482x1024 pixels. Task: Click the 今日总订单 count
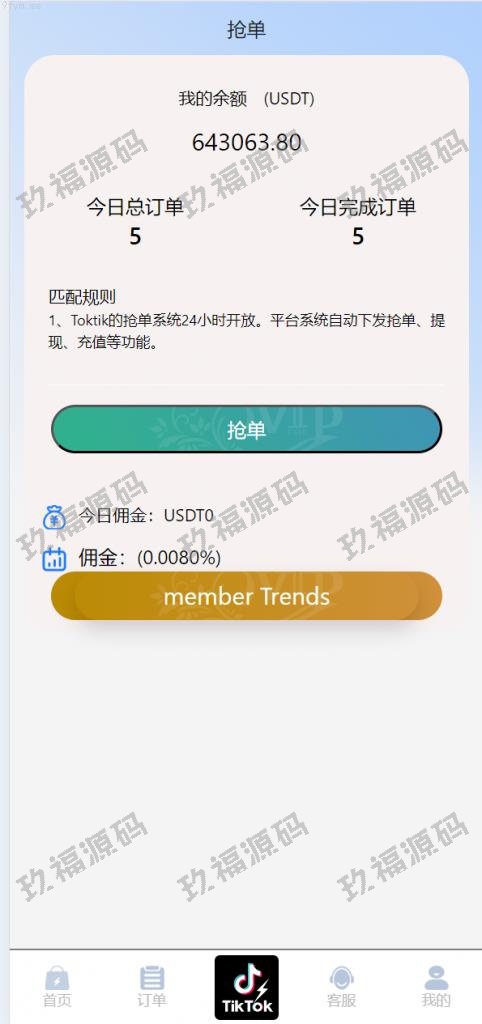click(135, 236)
